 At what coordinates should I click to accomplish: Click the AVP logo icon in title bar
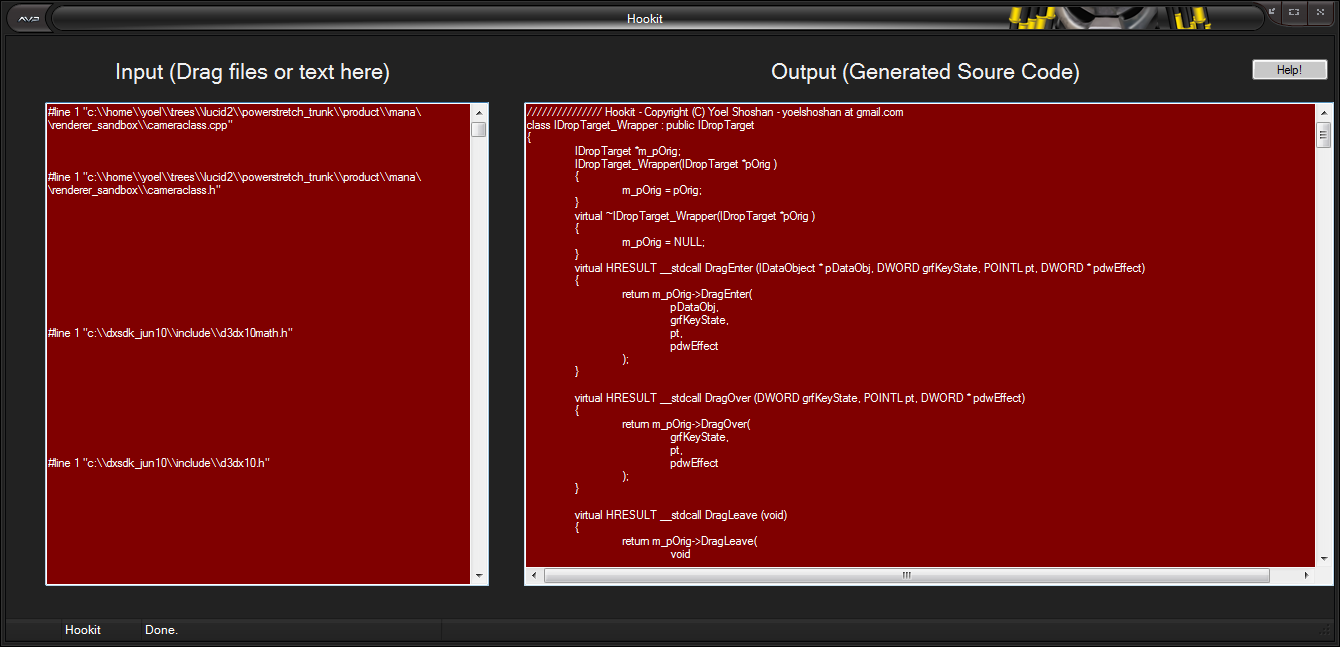click(27, 18)
